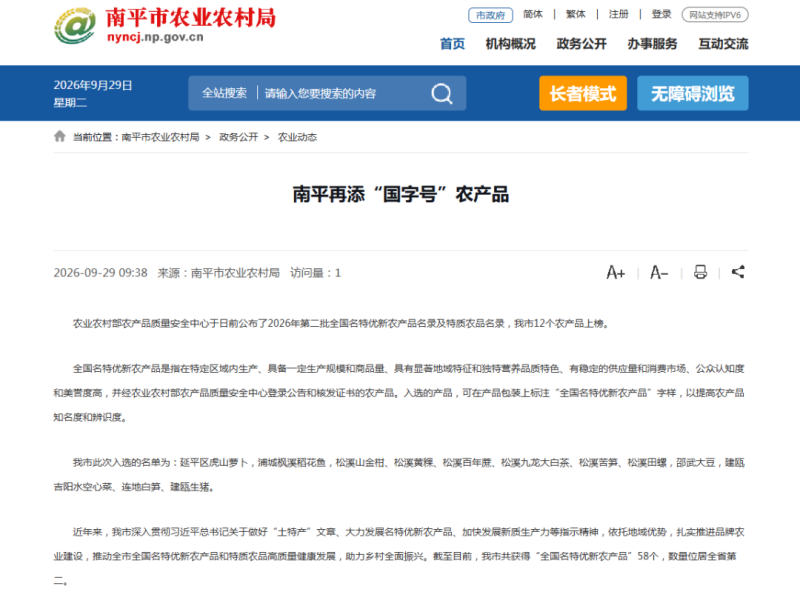Enable 长者模式 elder mode
The height and width of the screenshot is (609, 800).
click(x=583, y=93)
